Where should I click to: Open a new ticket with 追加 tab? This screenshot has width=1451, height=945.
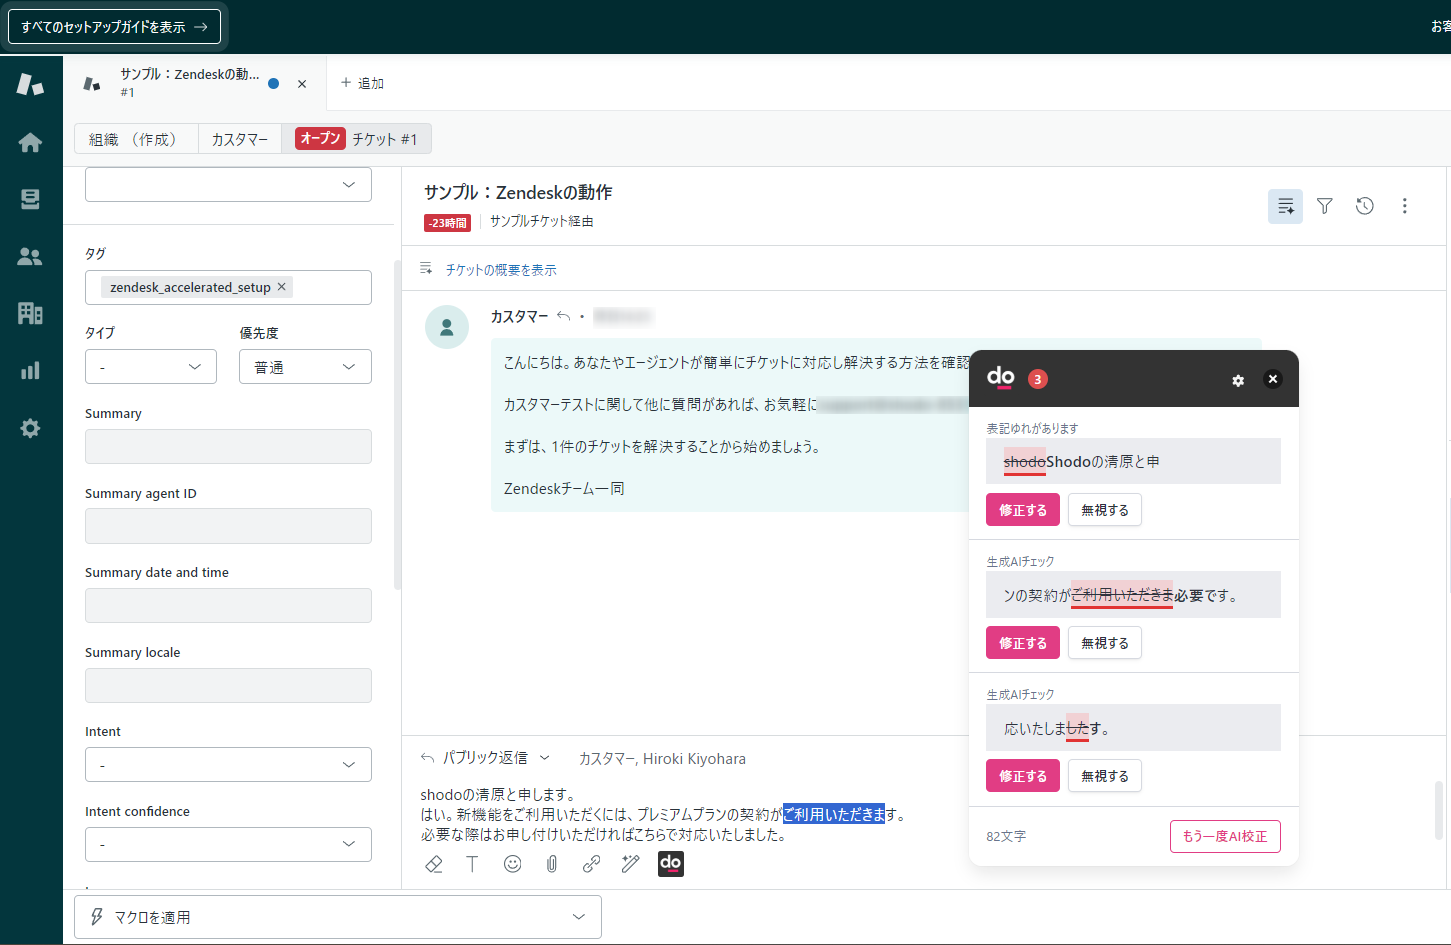(x=362, y=83)
